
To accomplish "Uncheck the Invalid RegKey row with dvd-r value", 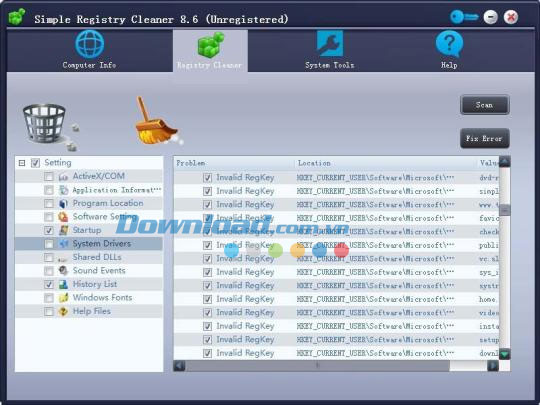I will pos(207,178).
